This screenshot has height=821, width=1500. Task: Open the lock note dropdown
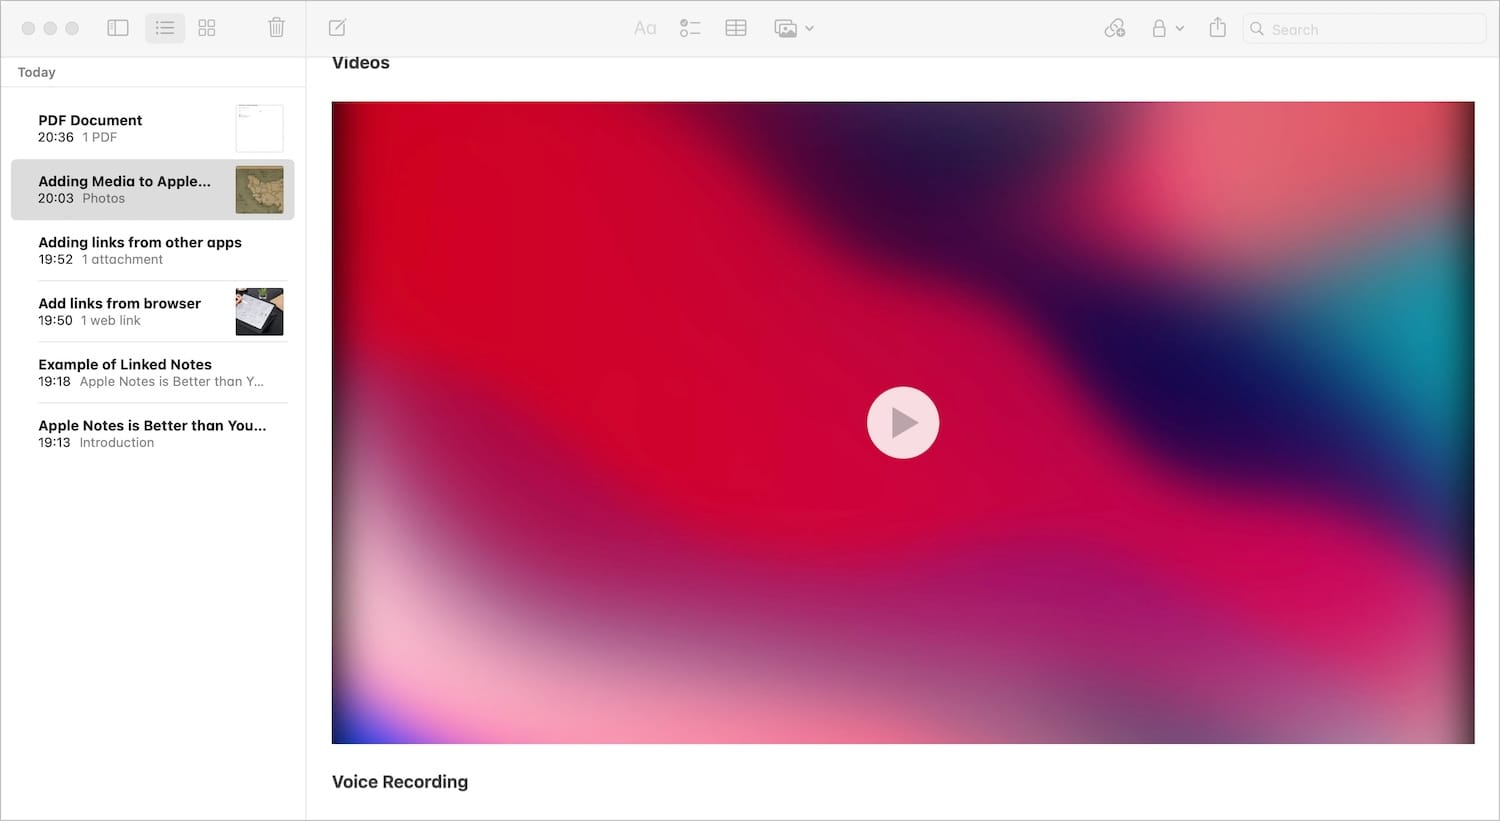click(x=1166, y=28)
